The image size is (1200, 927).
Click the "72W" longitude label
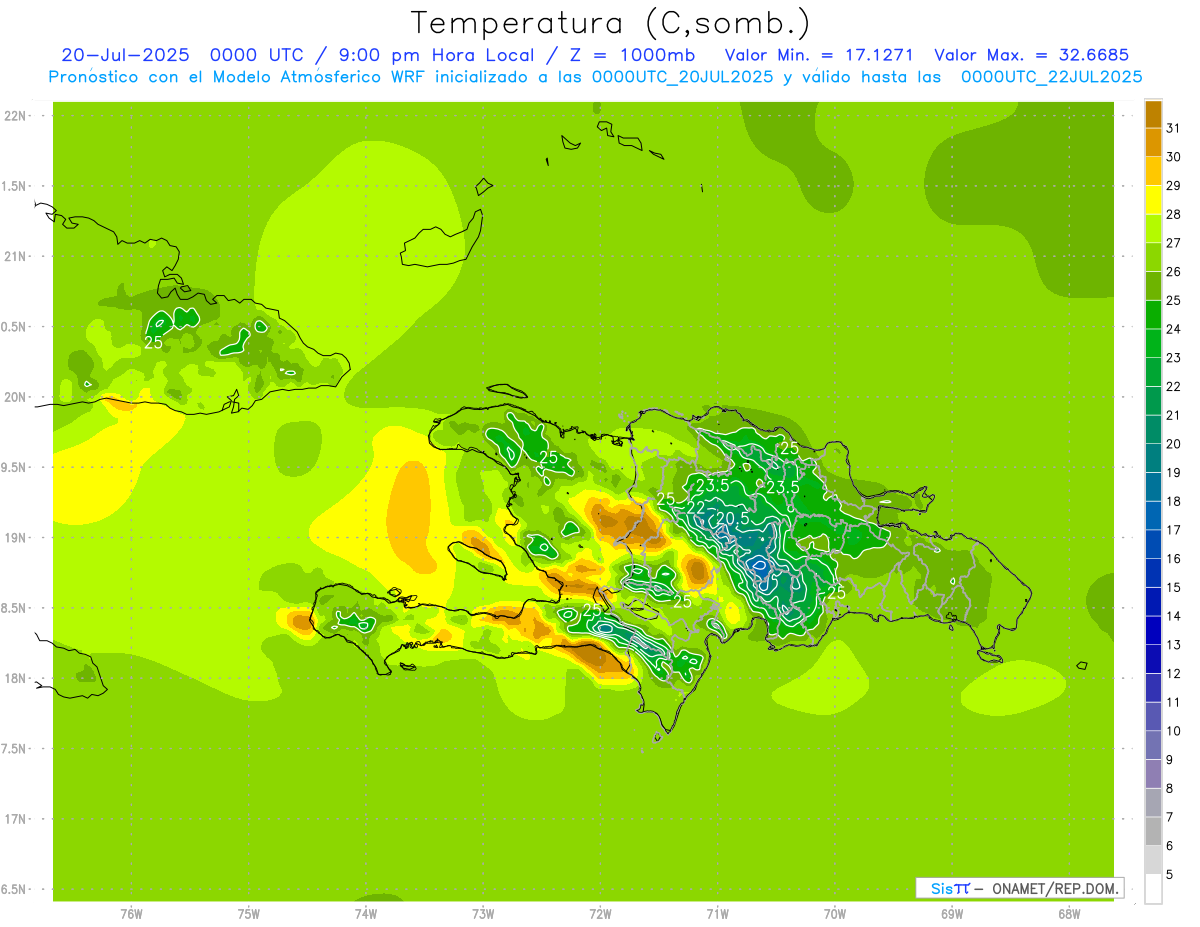pos(600,914)
